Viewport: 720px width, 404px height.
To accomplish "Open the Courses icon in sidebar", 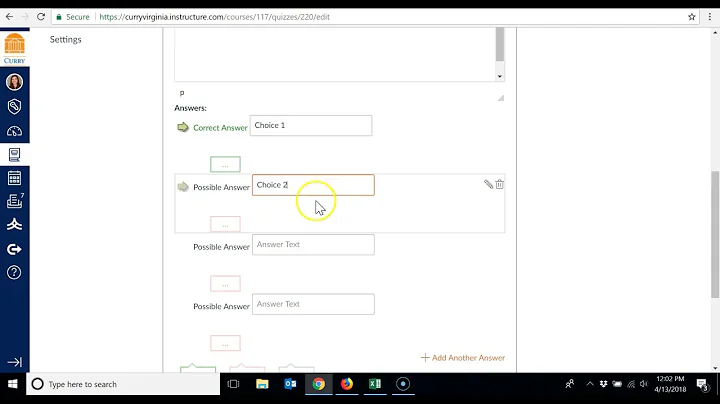I will point(14,155).
